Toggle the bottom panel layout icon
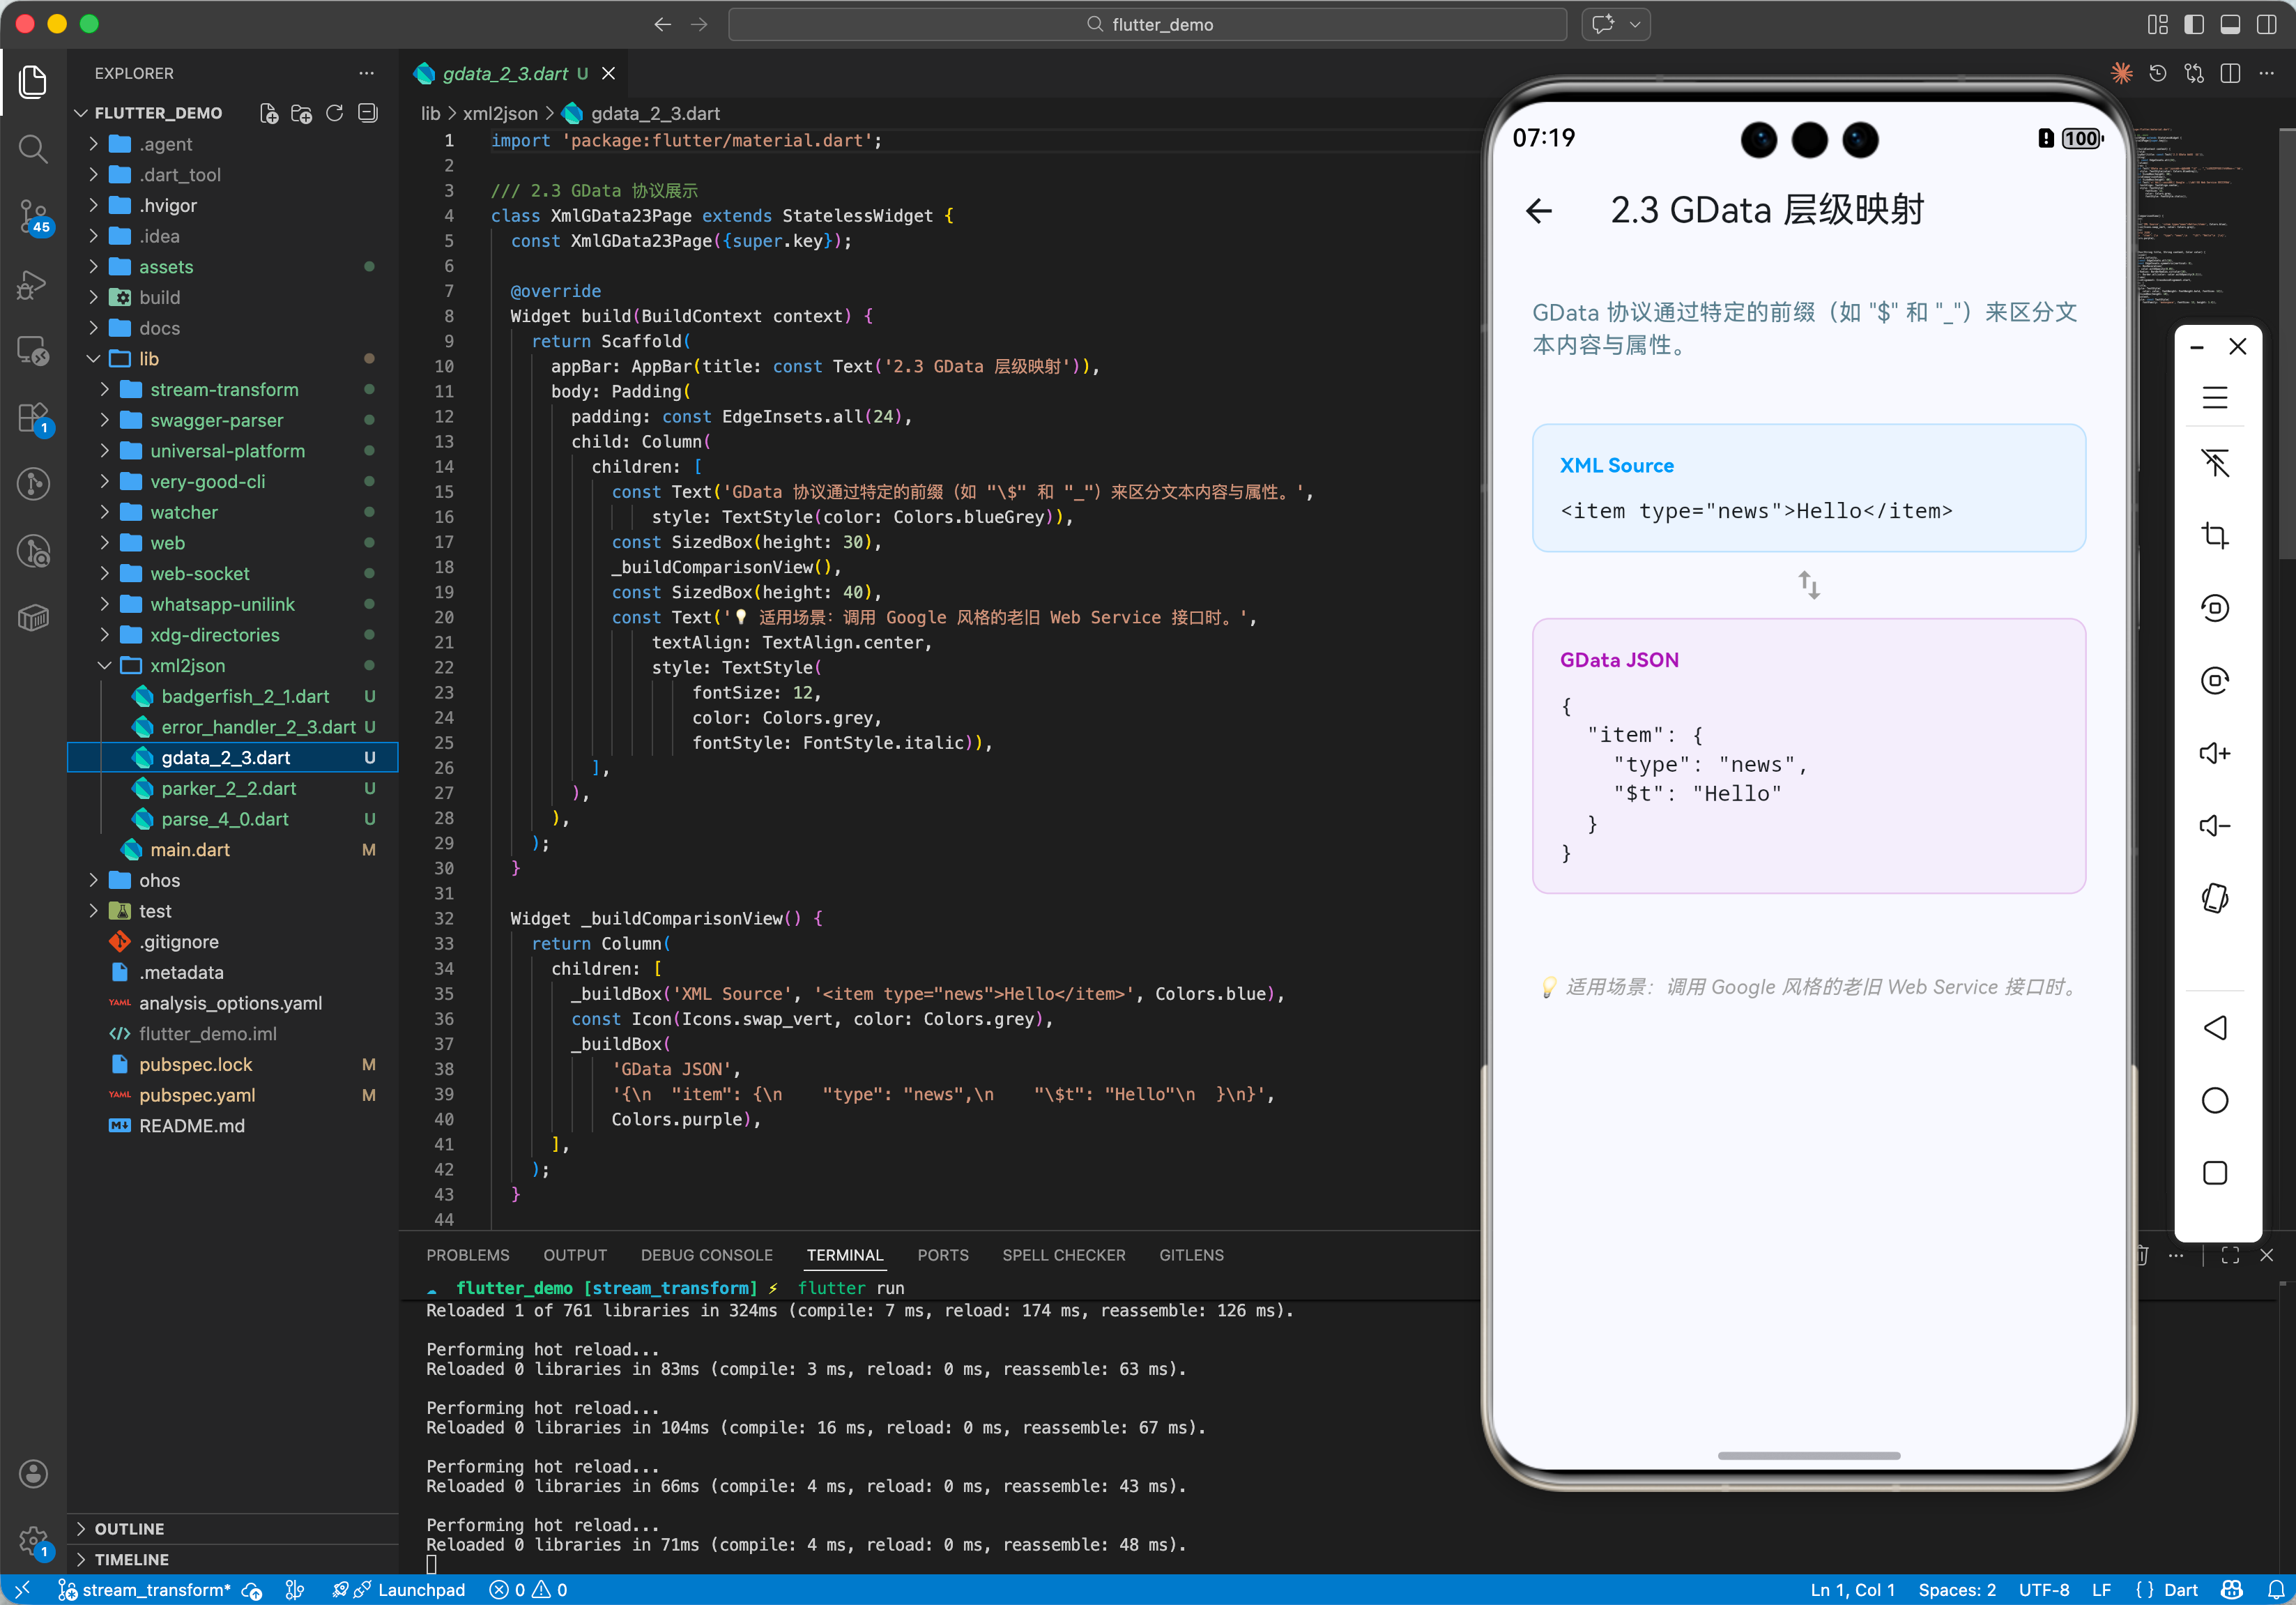 click(2229, 24)
